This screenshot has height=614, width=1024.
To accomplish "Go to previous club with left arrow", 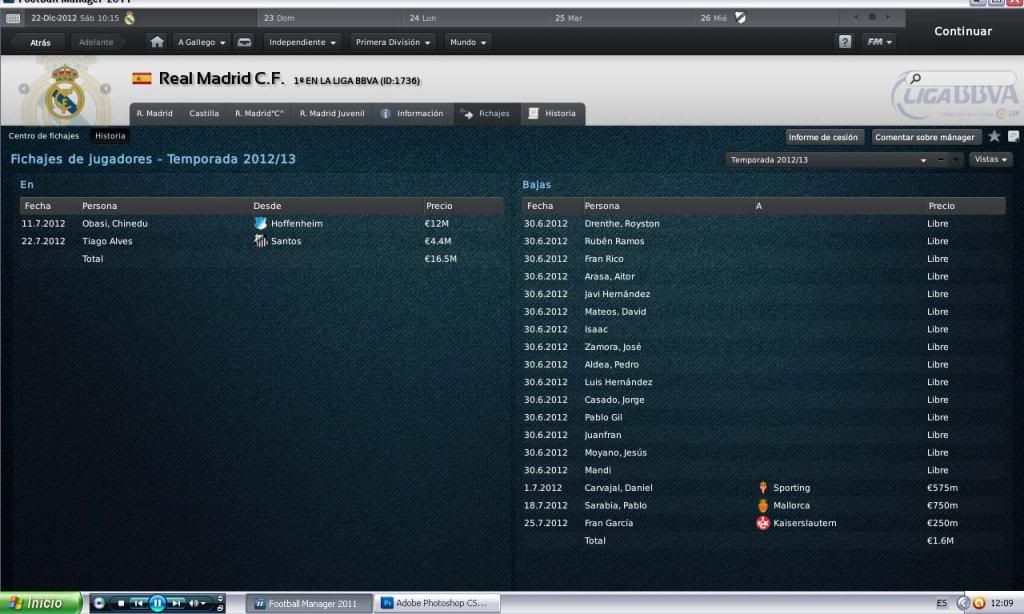I will 24,89.
